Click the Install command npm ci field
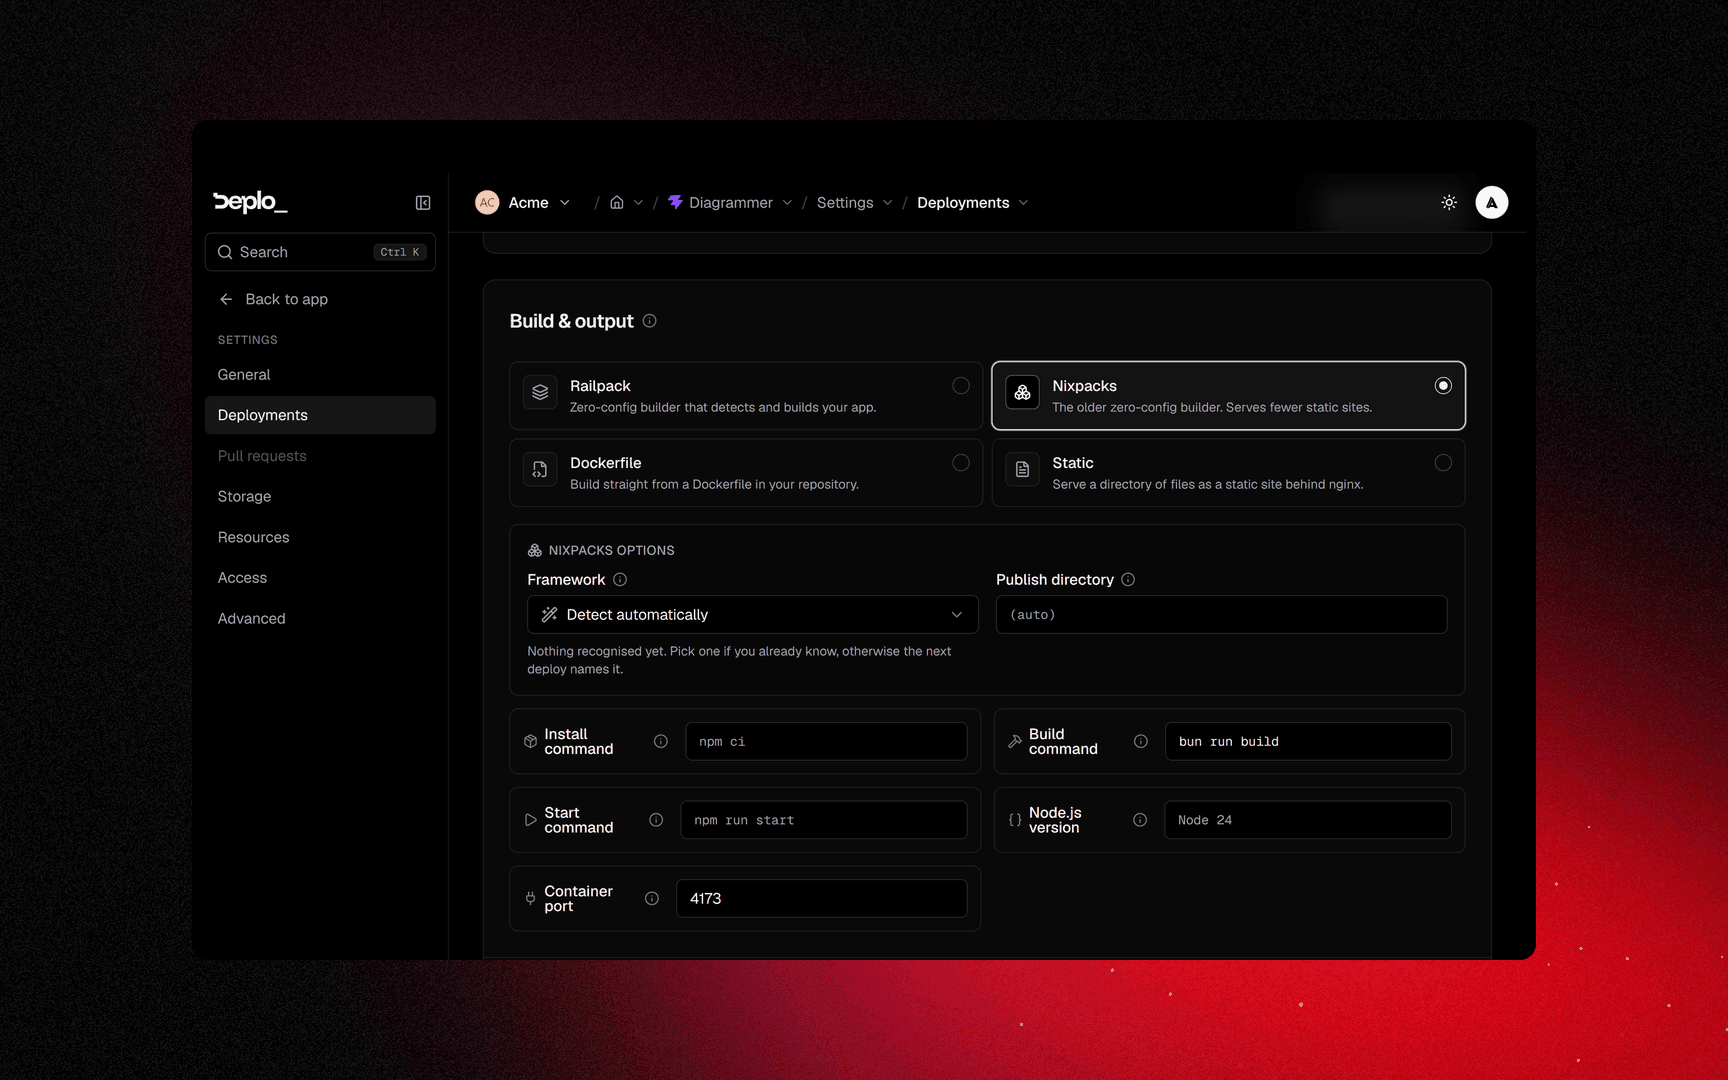Image resolution: width=1728 pixels, height=1080 pixels. (x=826, y=742)
